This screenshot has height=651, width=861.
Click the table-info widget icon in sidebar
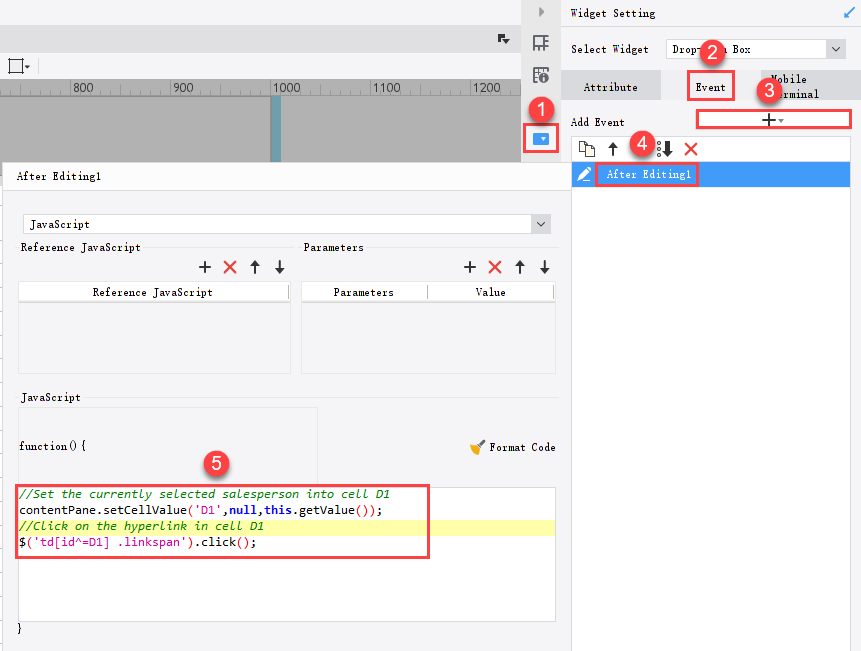click(541, 75)
